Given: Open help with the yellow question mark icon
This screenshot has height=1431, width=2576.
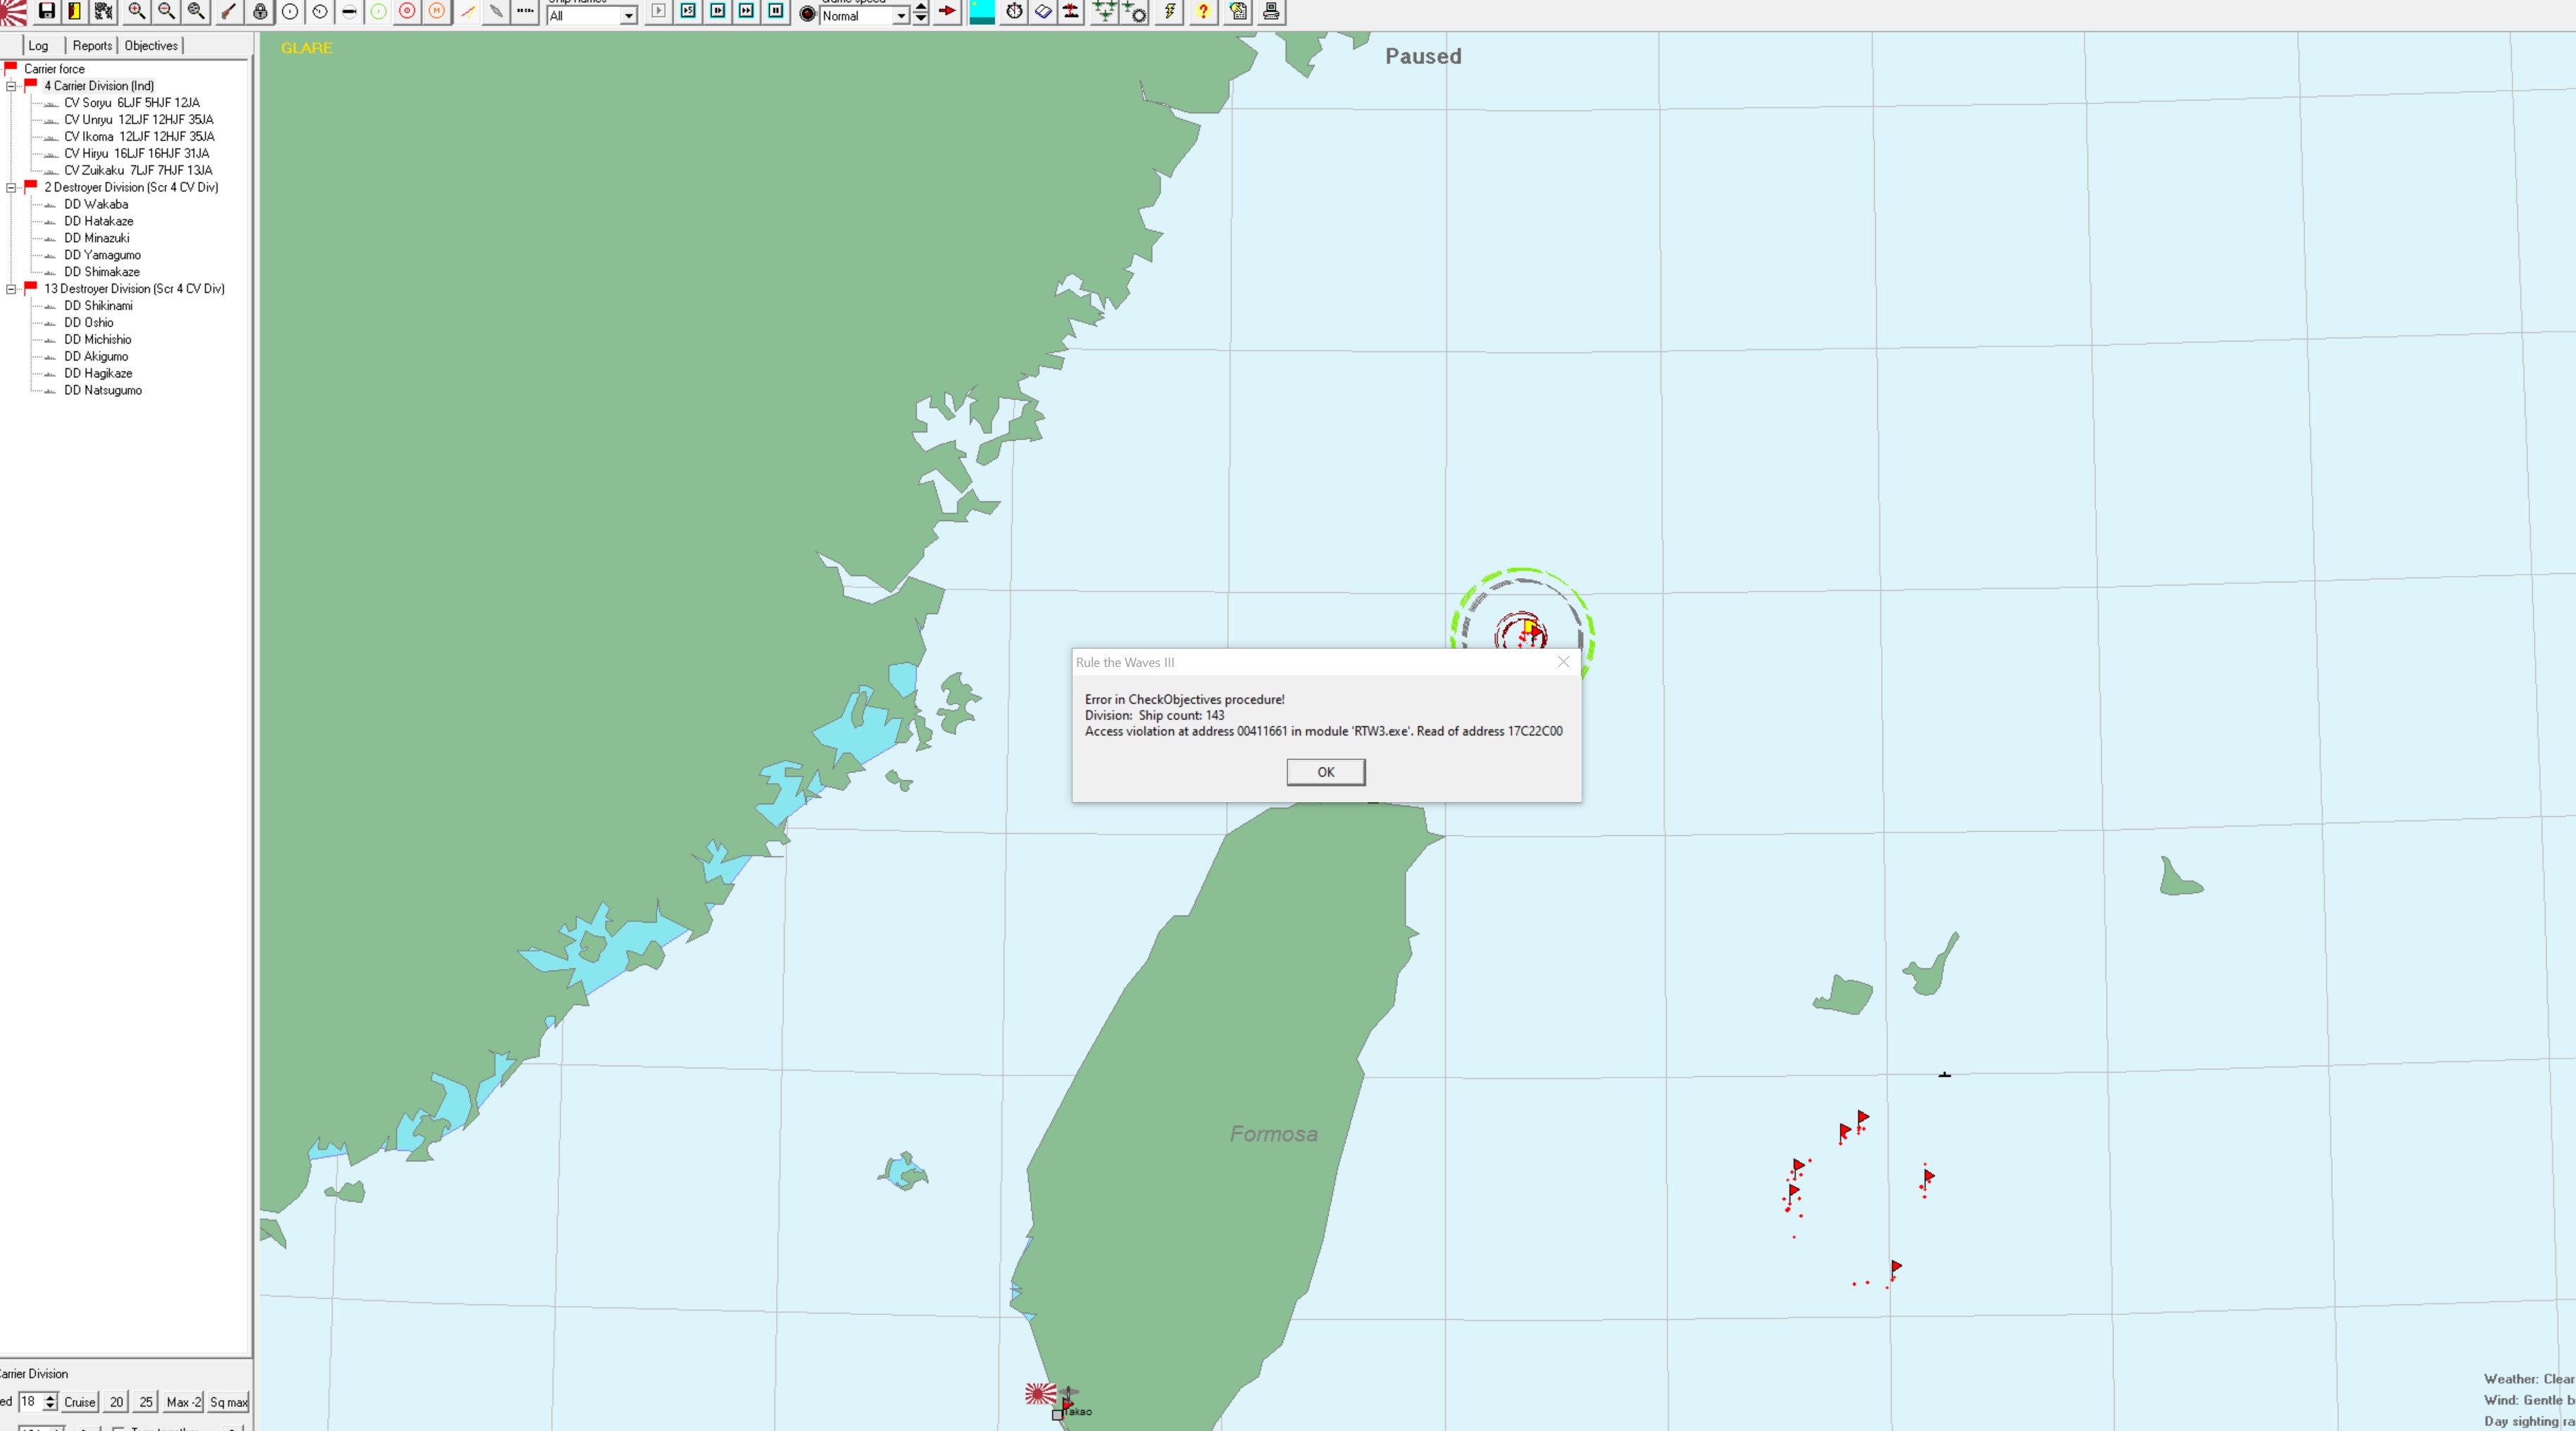Looking at the screenshot, I should (x=1203, y=11).
